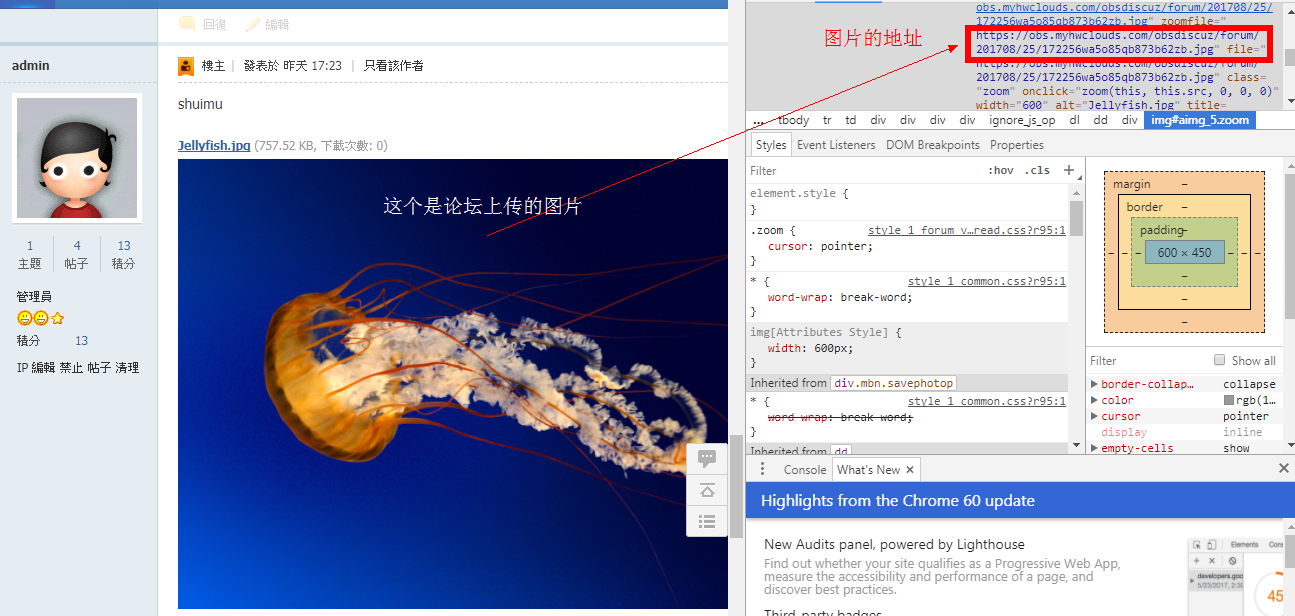
Task: Select dd in the DOM breadcrumb
Action: [x=1100, y=120]
